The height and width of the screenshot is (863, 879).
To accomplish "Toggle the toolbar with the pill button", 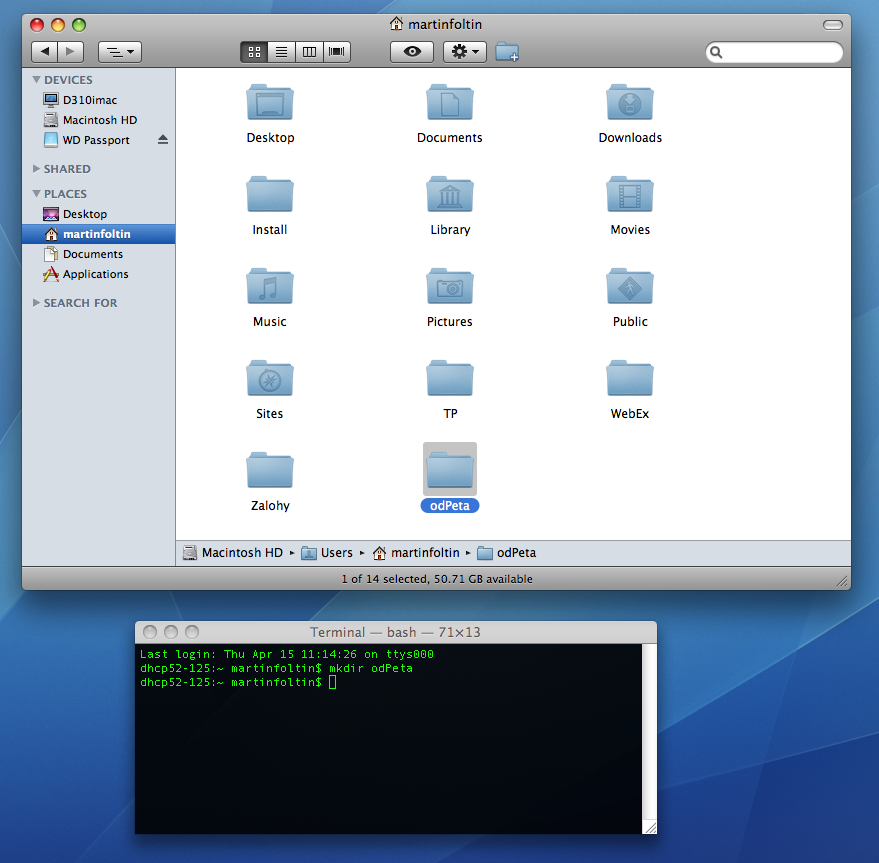I will (832, 25).
